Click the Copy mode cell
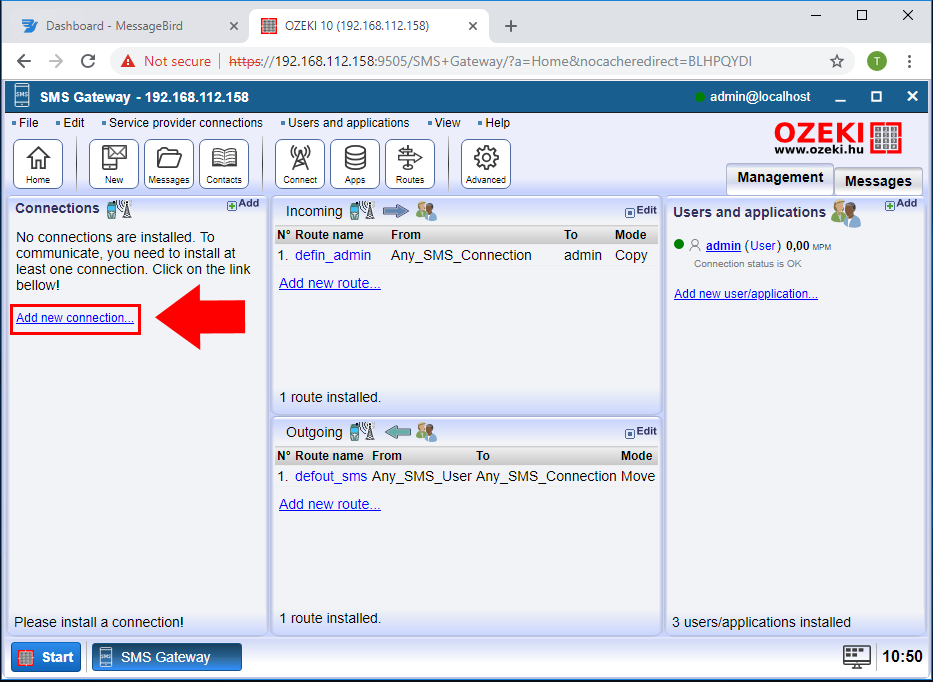This screenshot has height=682, width=933. 631,255
